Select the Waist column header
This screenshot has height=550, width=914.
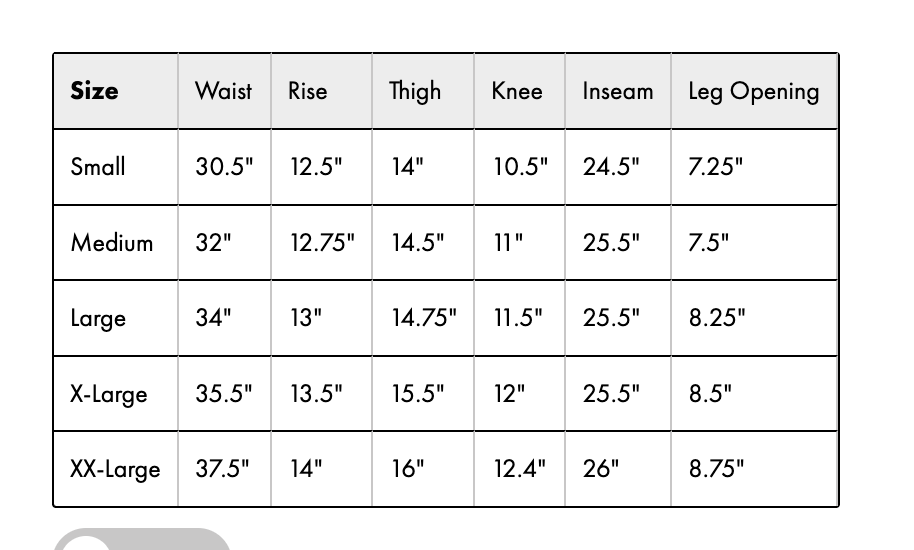point(224,91)
